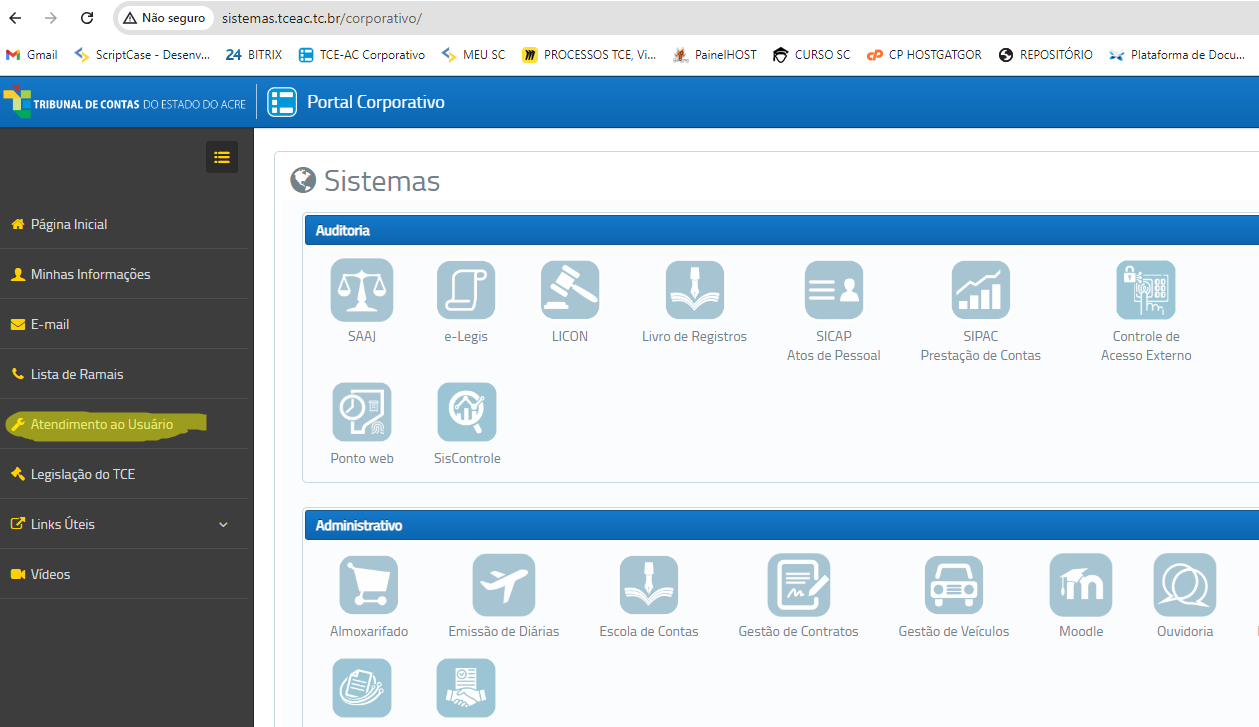Go to Página Inicial in sidebar
Image resolution: width=1259 pixels, height=727 pixels.
tap(124, 224)
